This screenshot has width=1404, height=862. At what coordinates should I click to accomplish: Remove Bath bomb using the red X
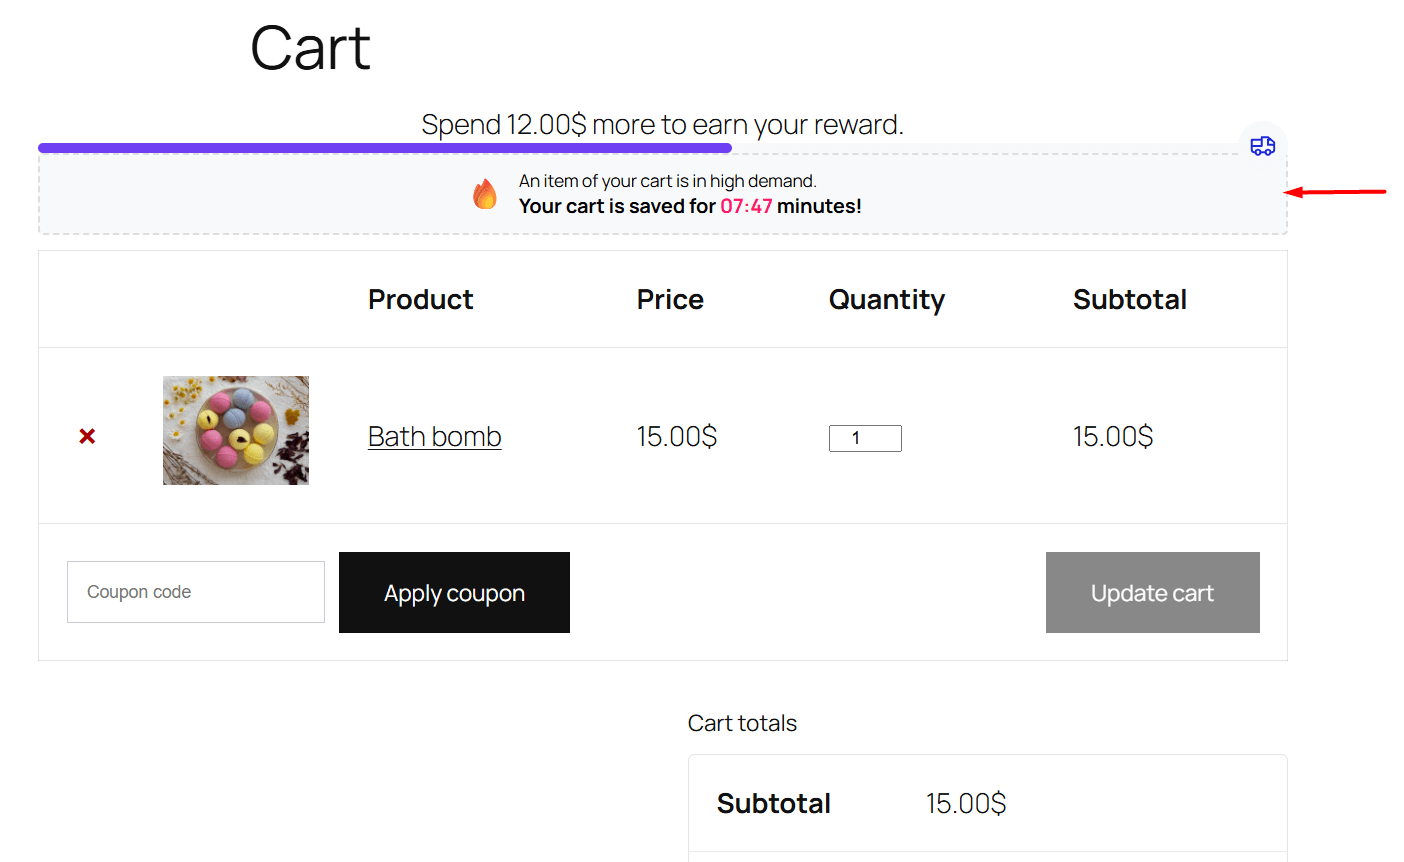point(87,436)
